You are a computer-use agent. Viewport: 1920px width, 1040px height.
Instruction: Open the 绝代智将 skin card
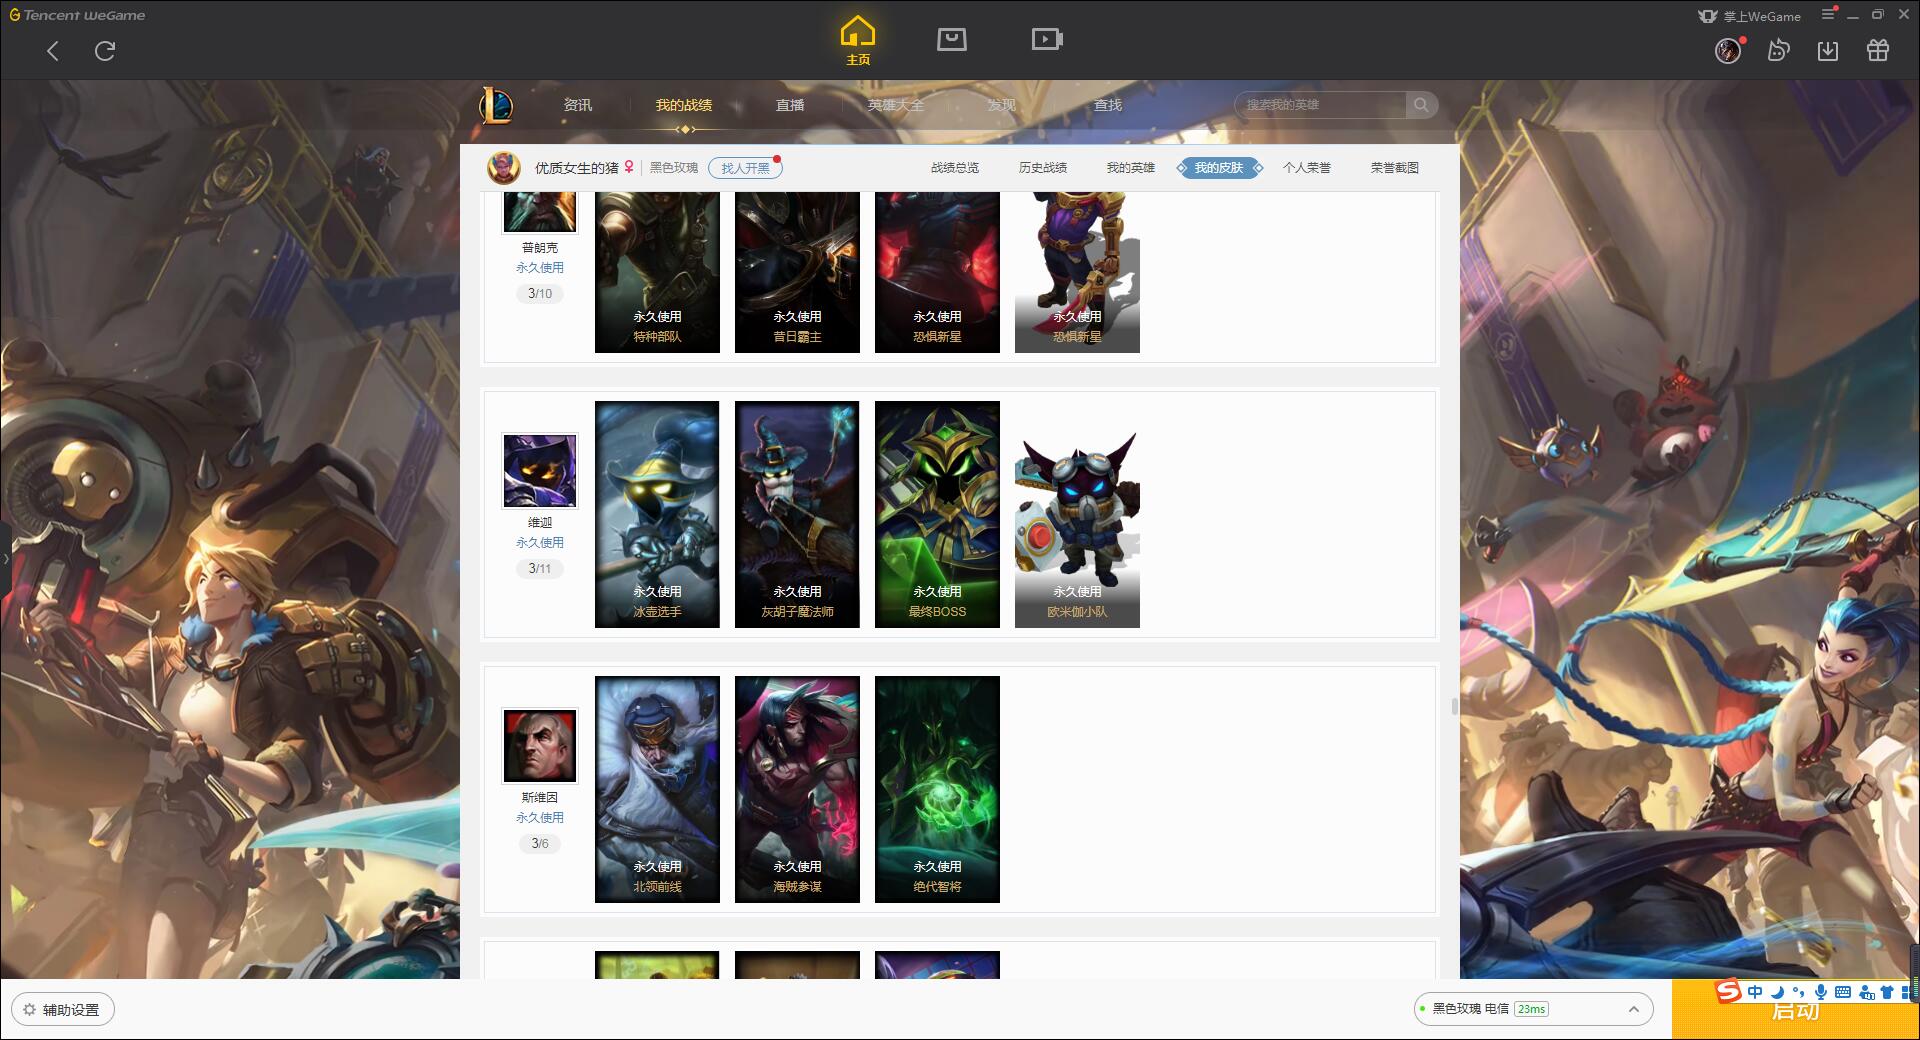(937, 789)
